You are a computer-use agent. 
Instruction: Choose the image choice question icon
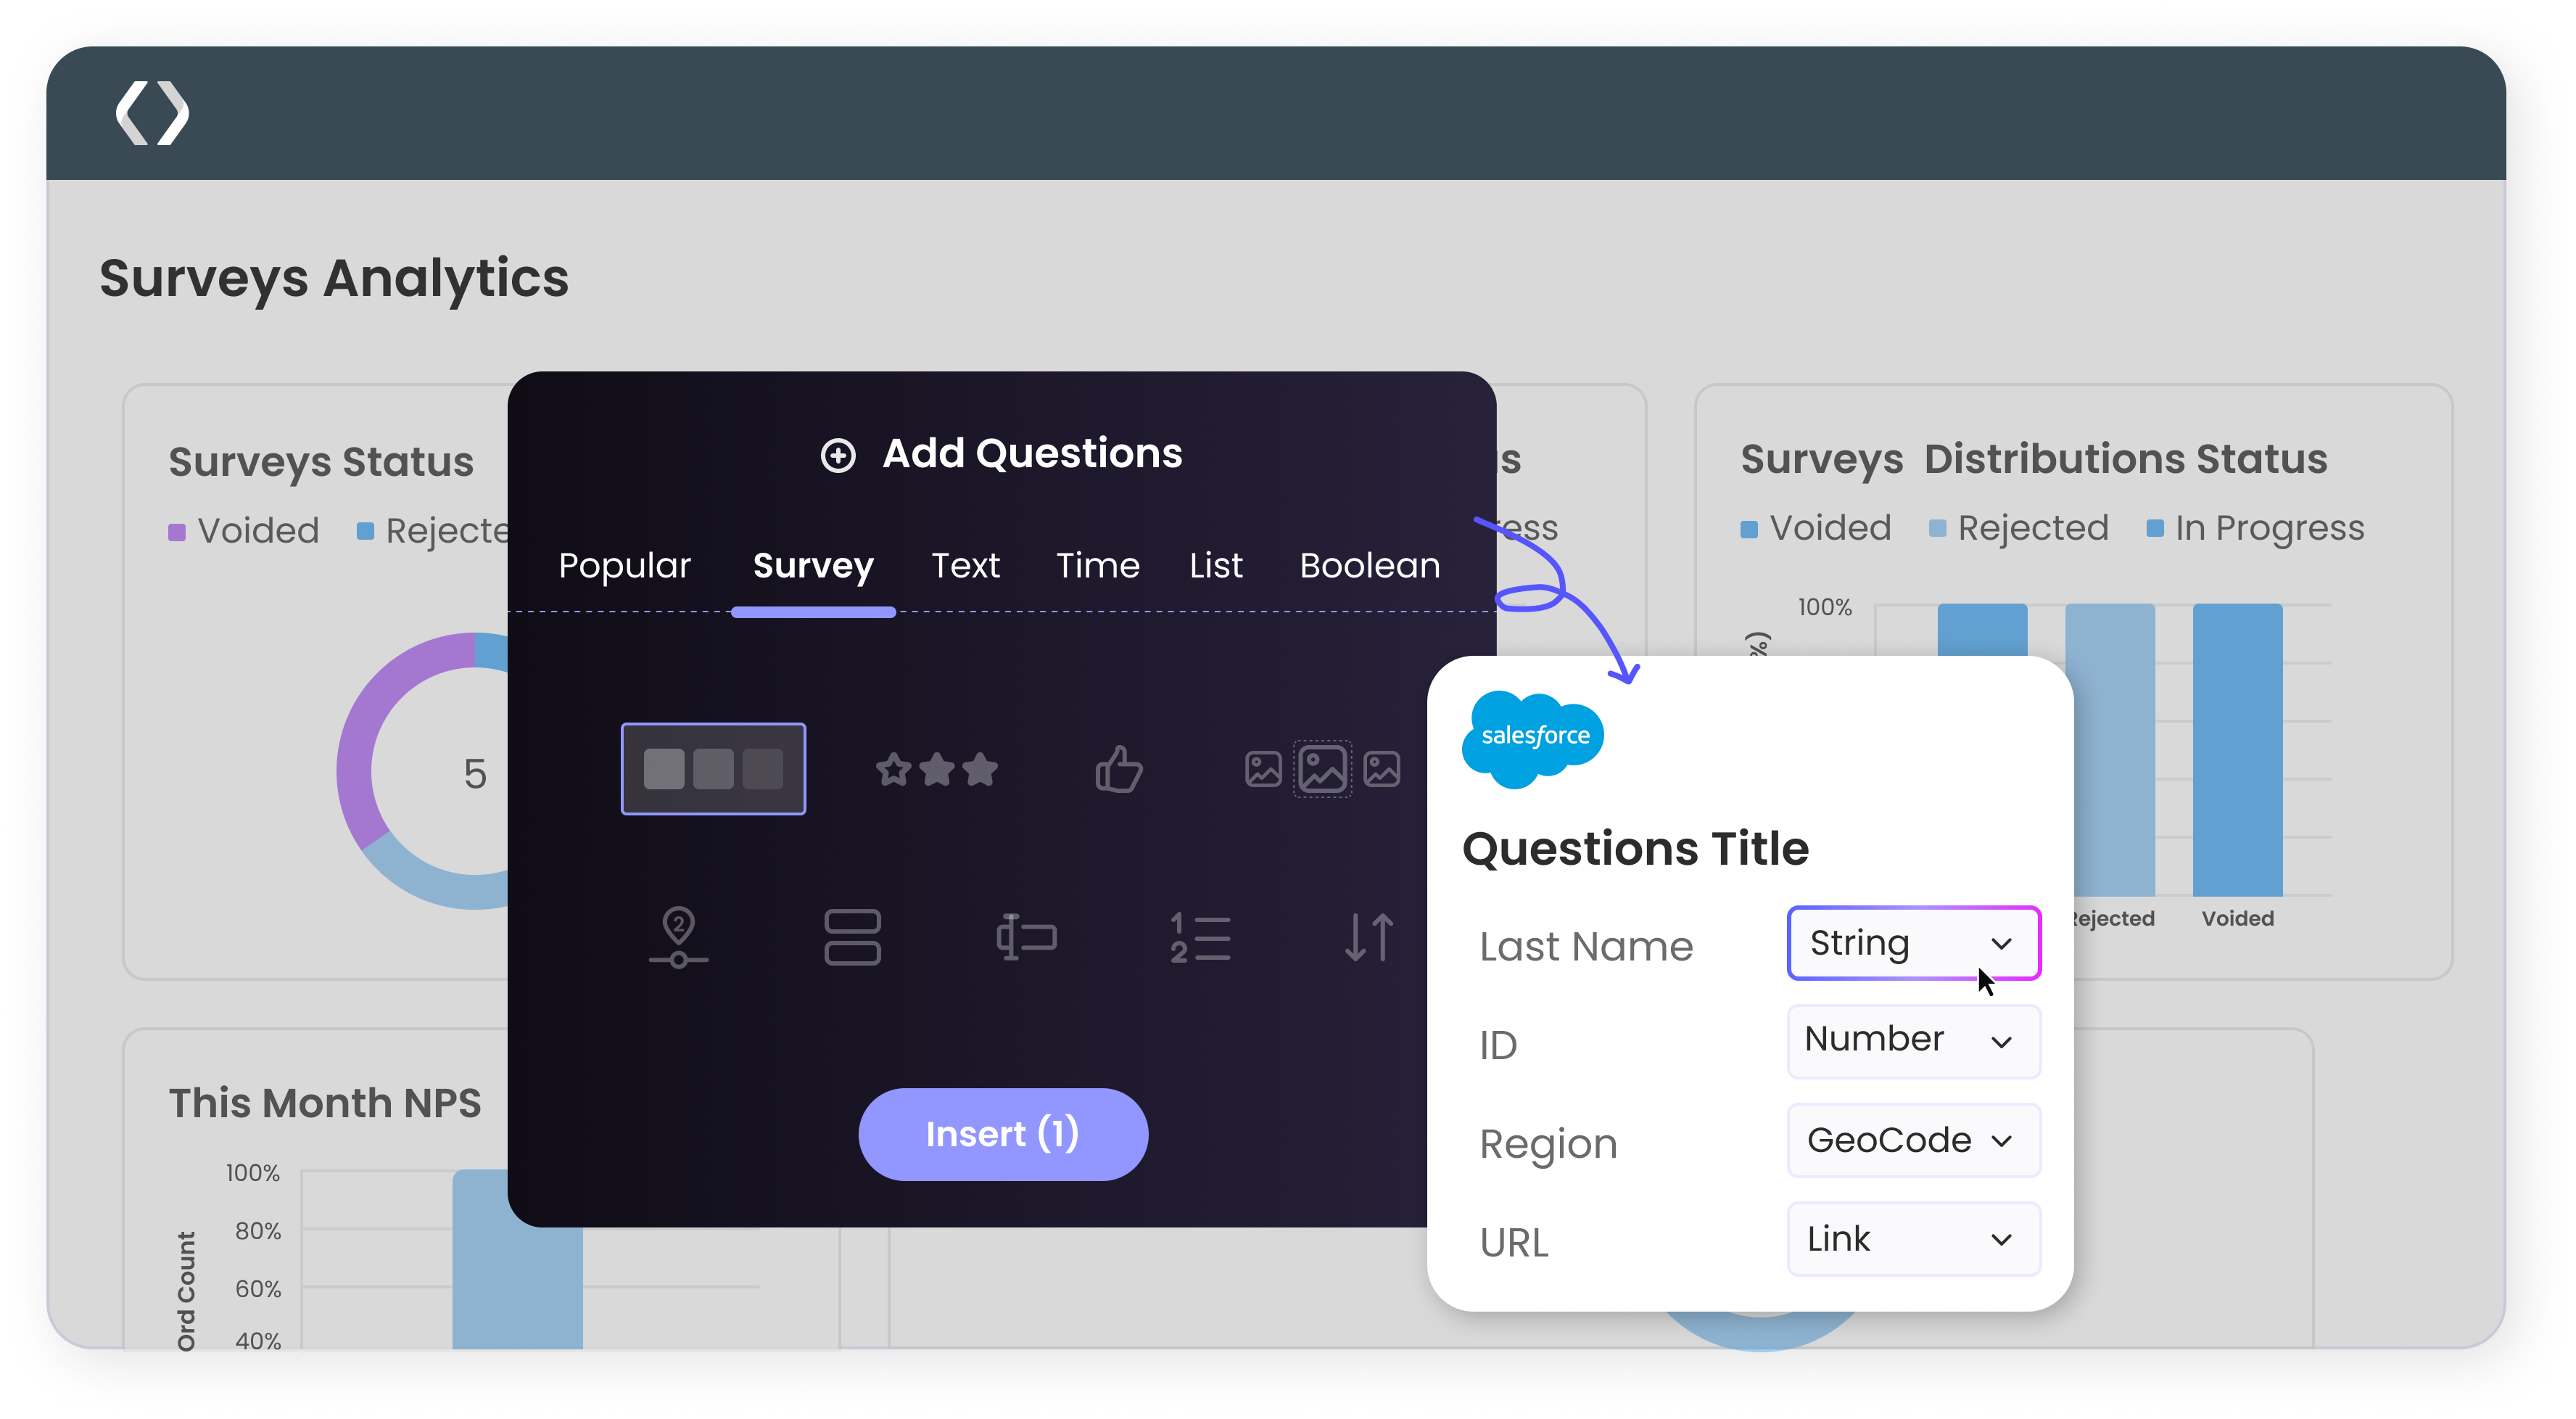pos(1322,769)
